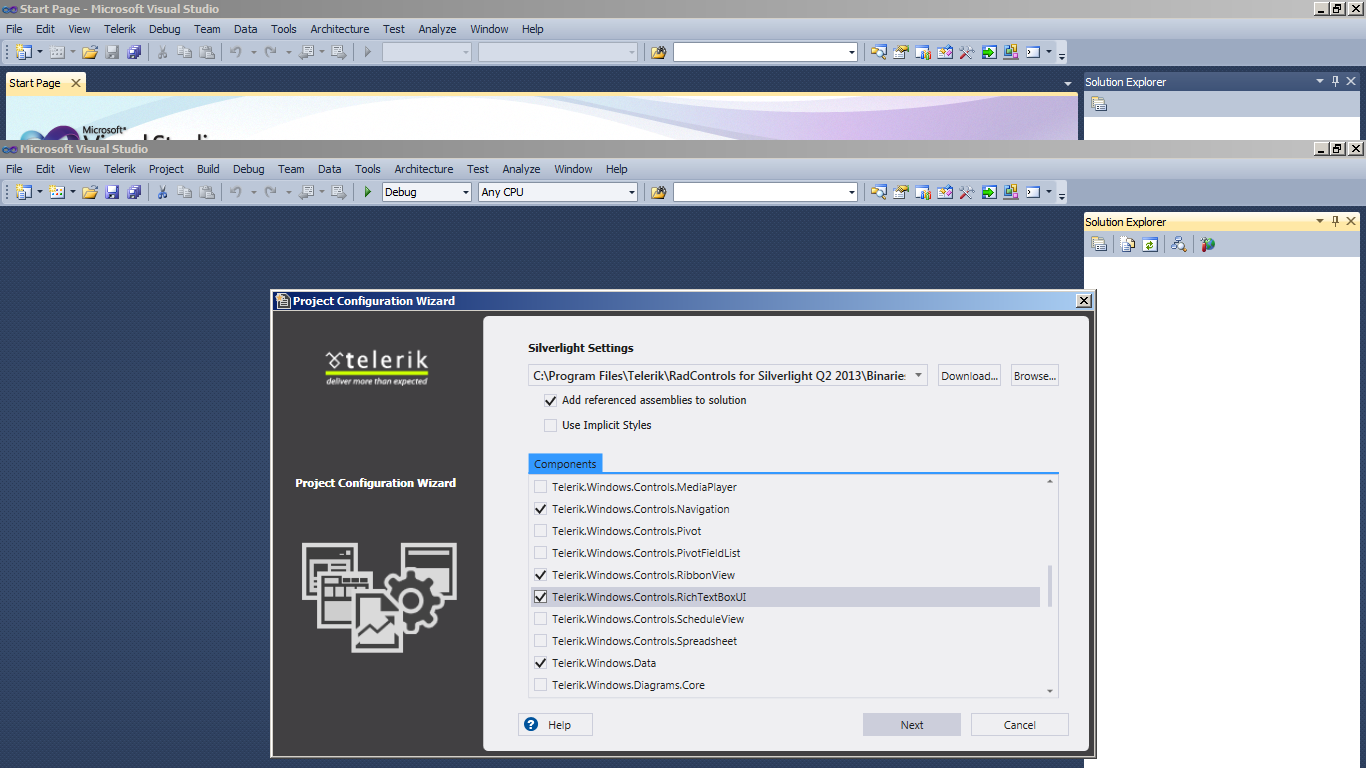Click Refresh icon in front Solution Explorer panel
Viewport: 1366px width, 768px height.
tap(1150, 244)
